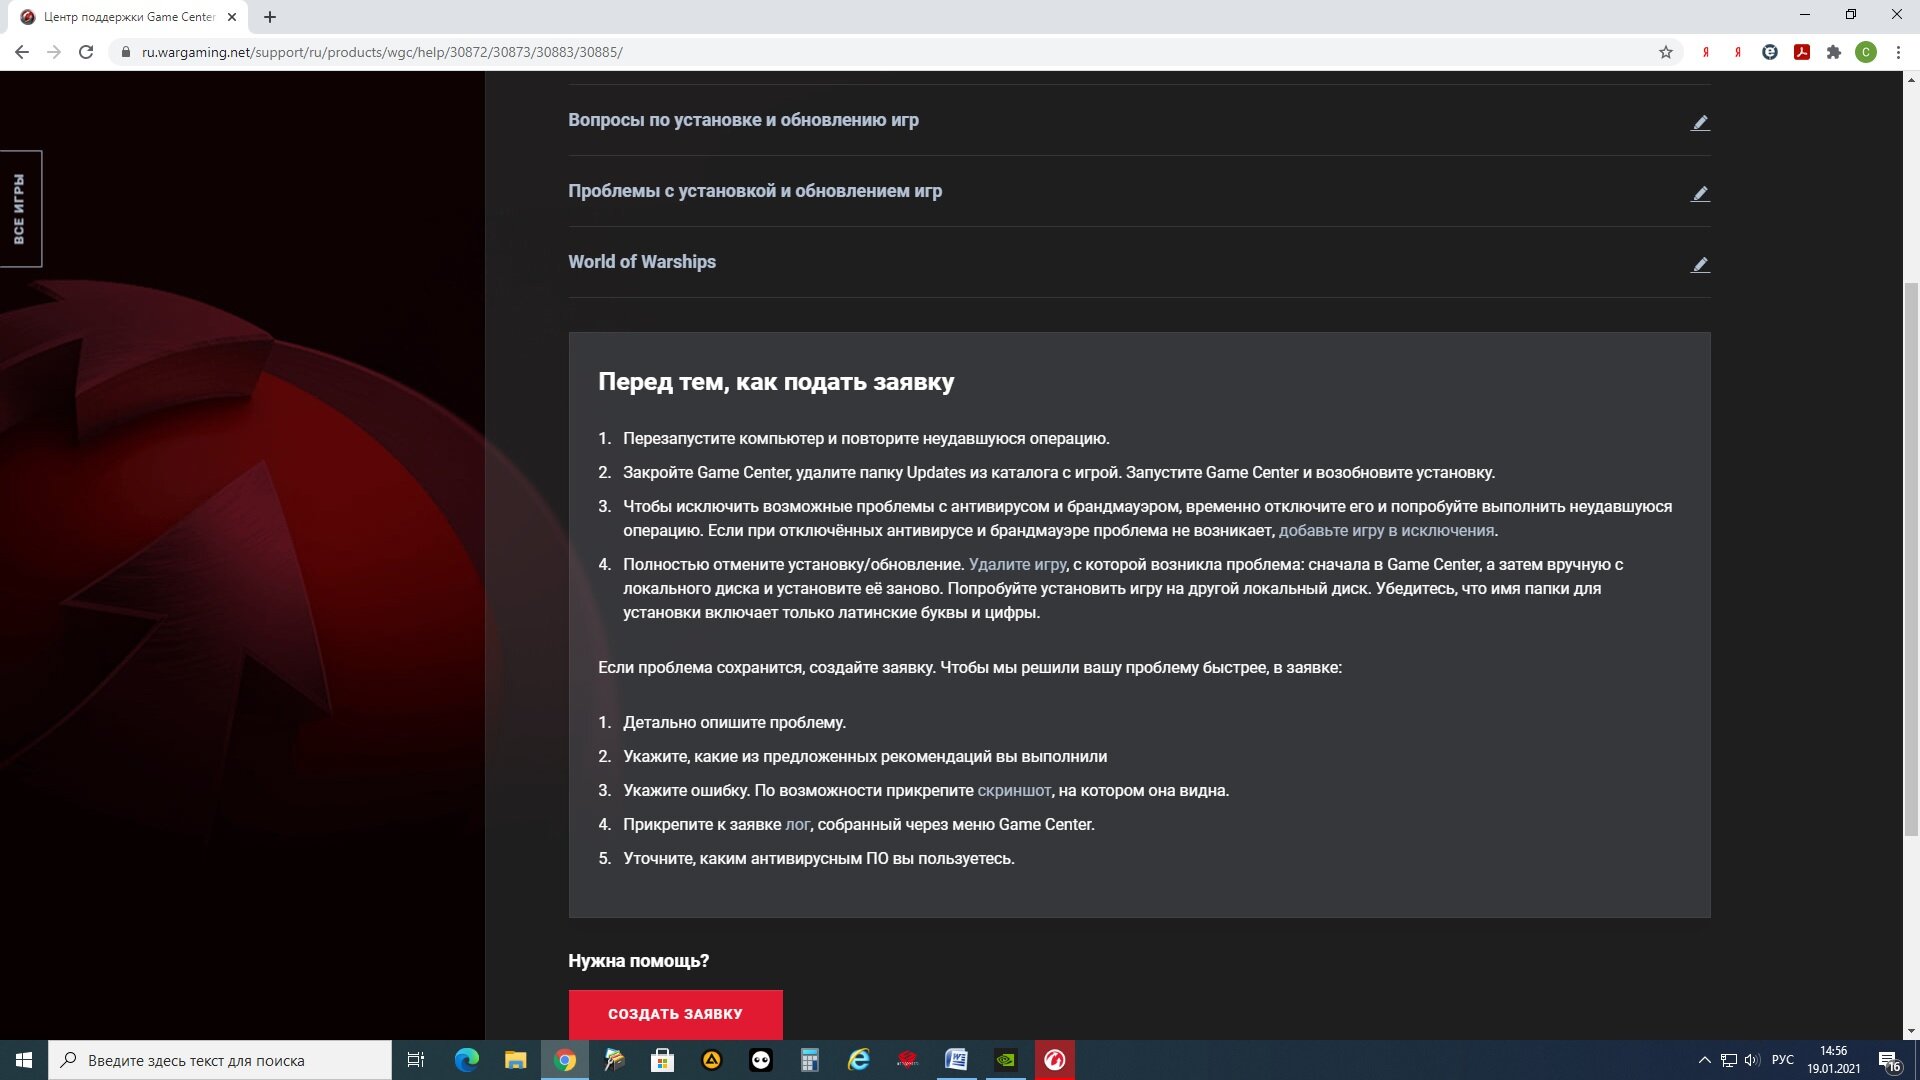Viewport: 1920px width, 1080px height.
Task: Click the скриншот hyperlink in step 3
Action: (1013, 790)
